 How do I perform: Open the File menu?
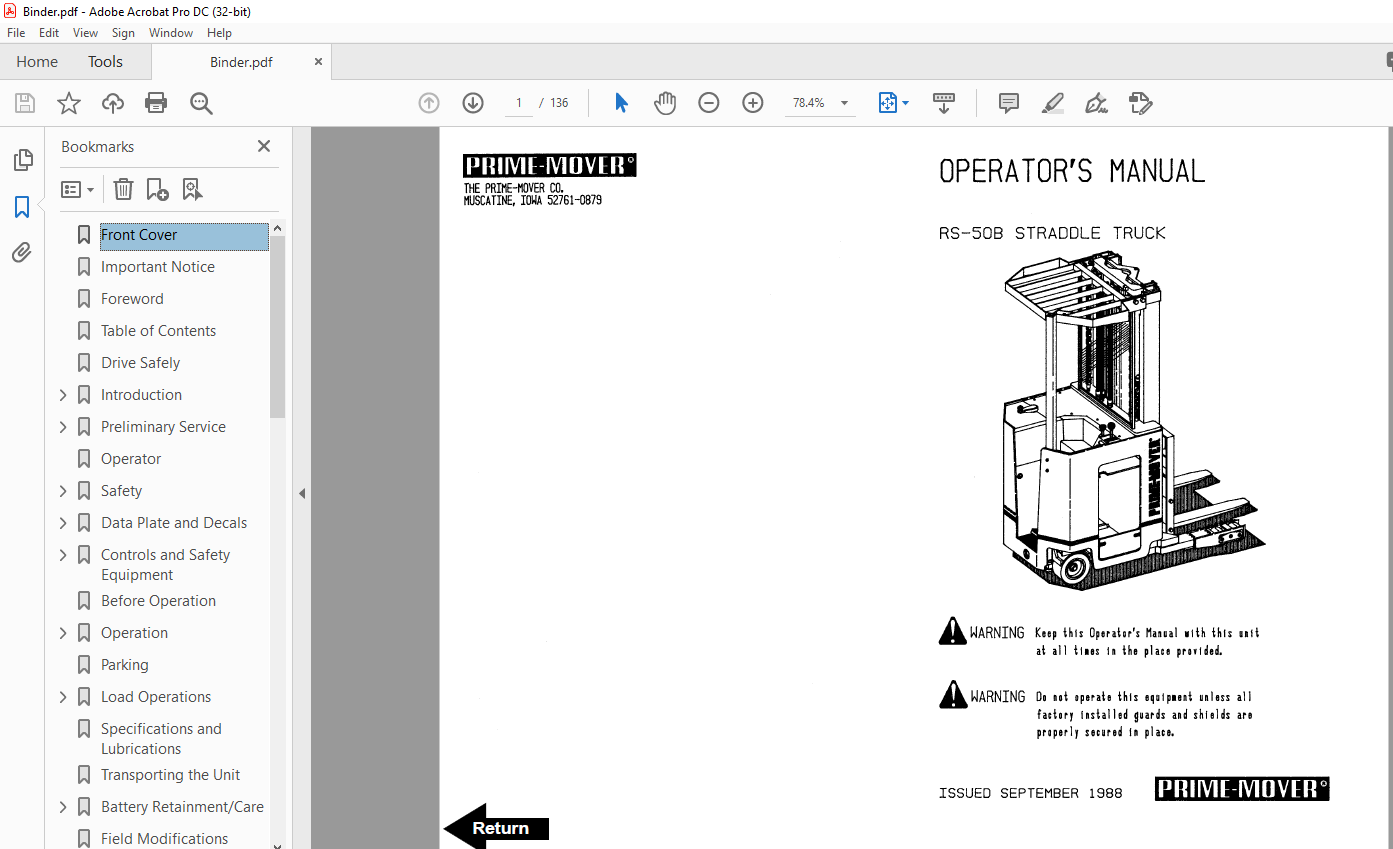tap(16, 33)
